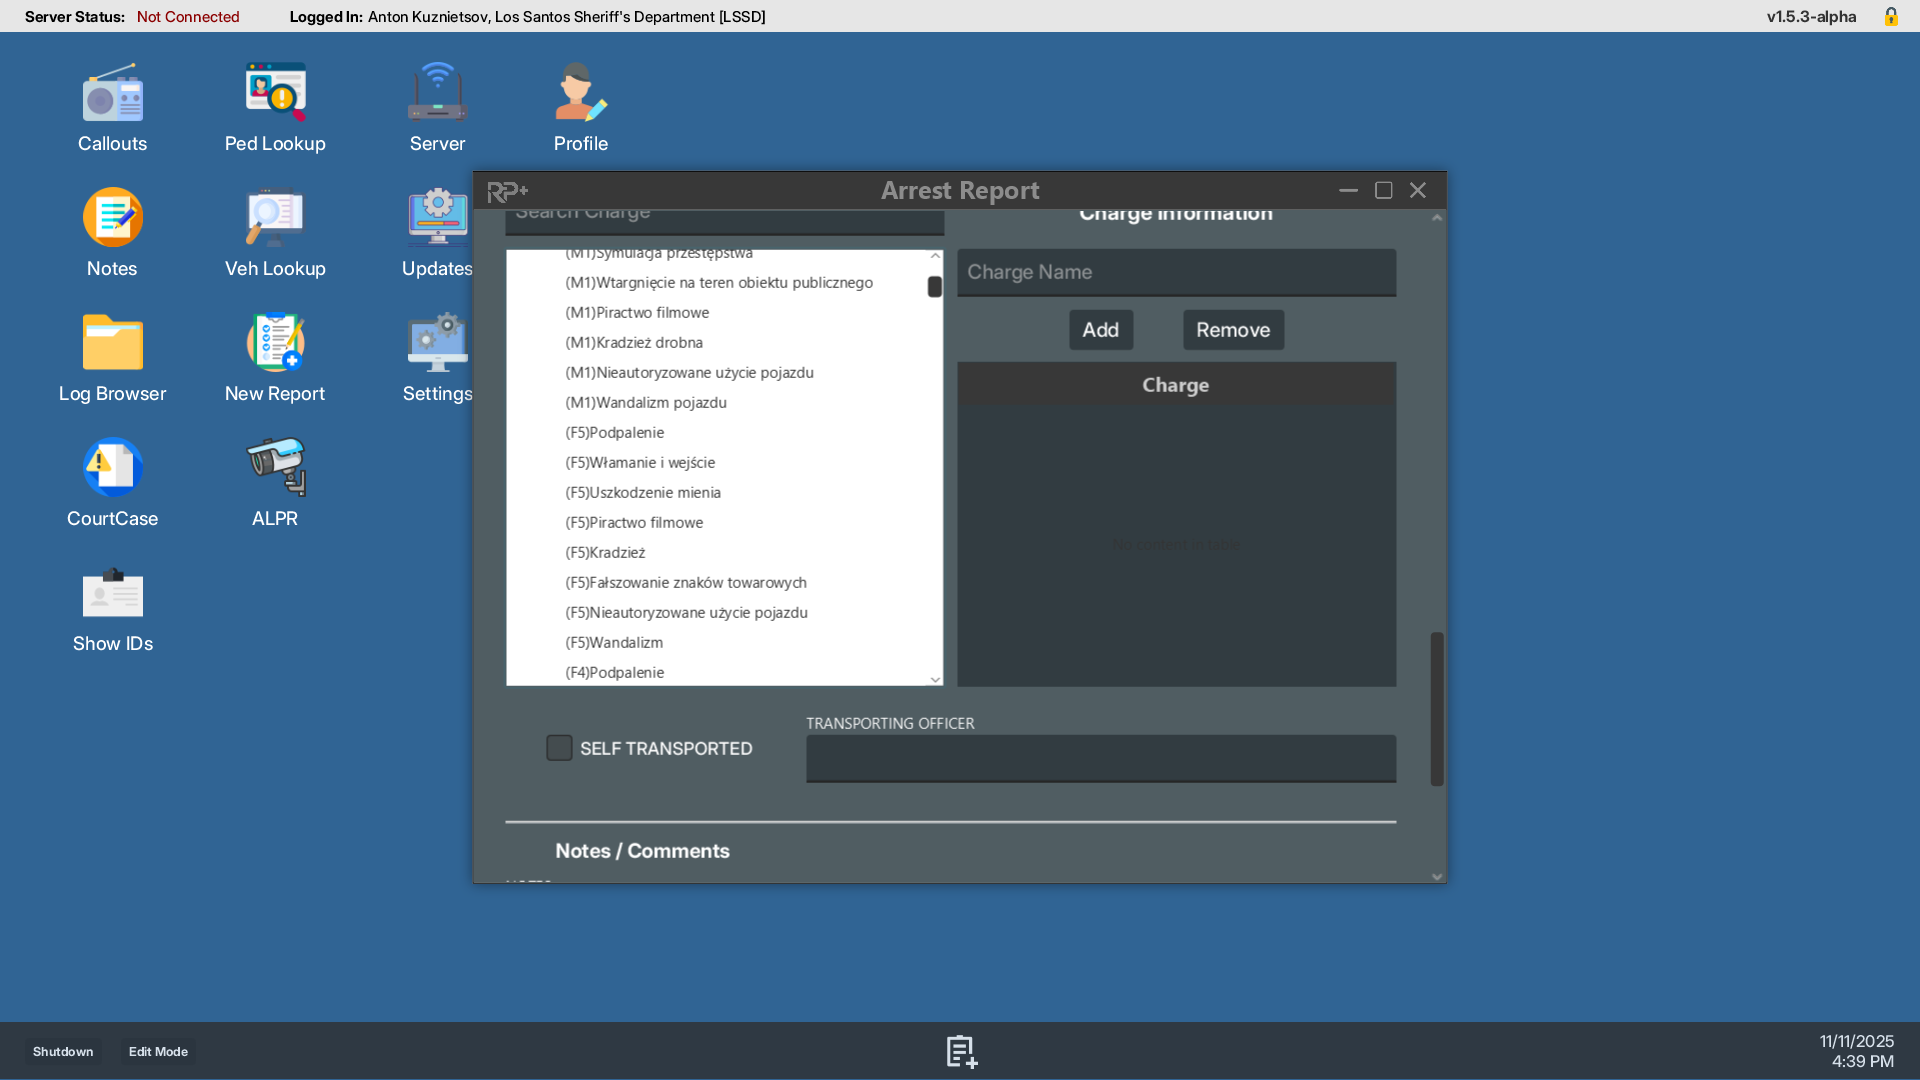
Task: Click the report window scrollbar thumb
Action: (1437, 708)
